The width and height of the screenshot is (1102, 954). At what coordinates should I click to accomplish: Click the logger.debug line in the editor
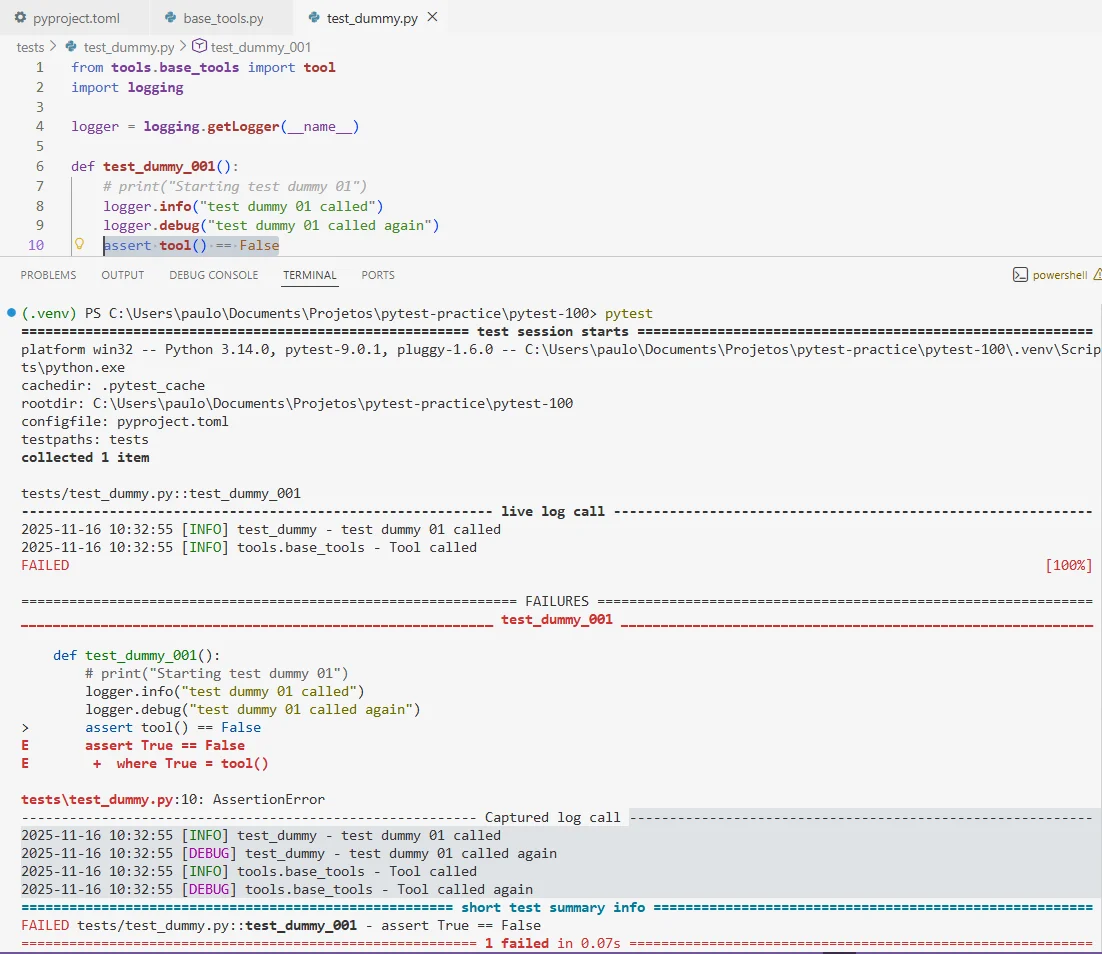point(271,226)
